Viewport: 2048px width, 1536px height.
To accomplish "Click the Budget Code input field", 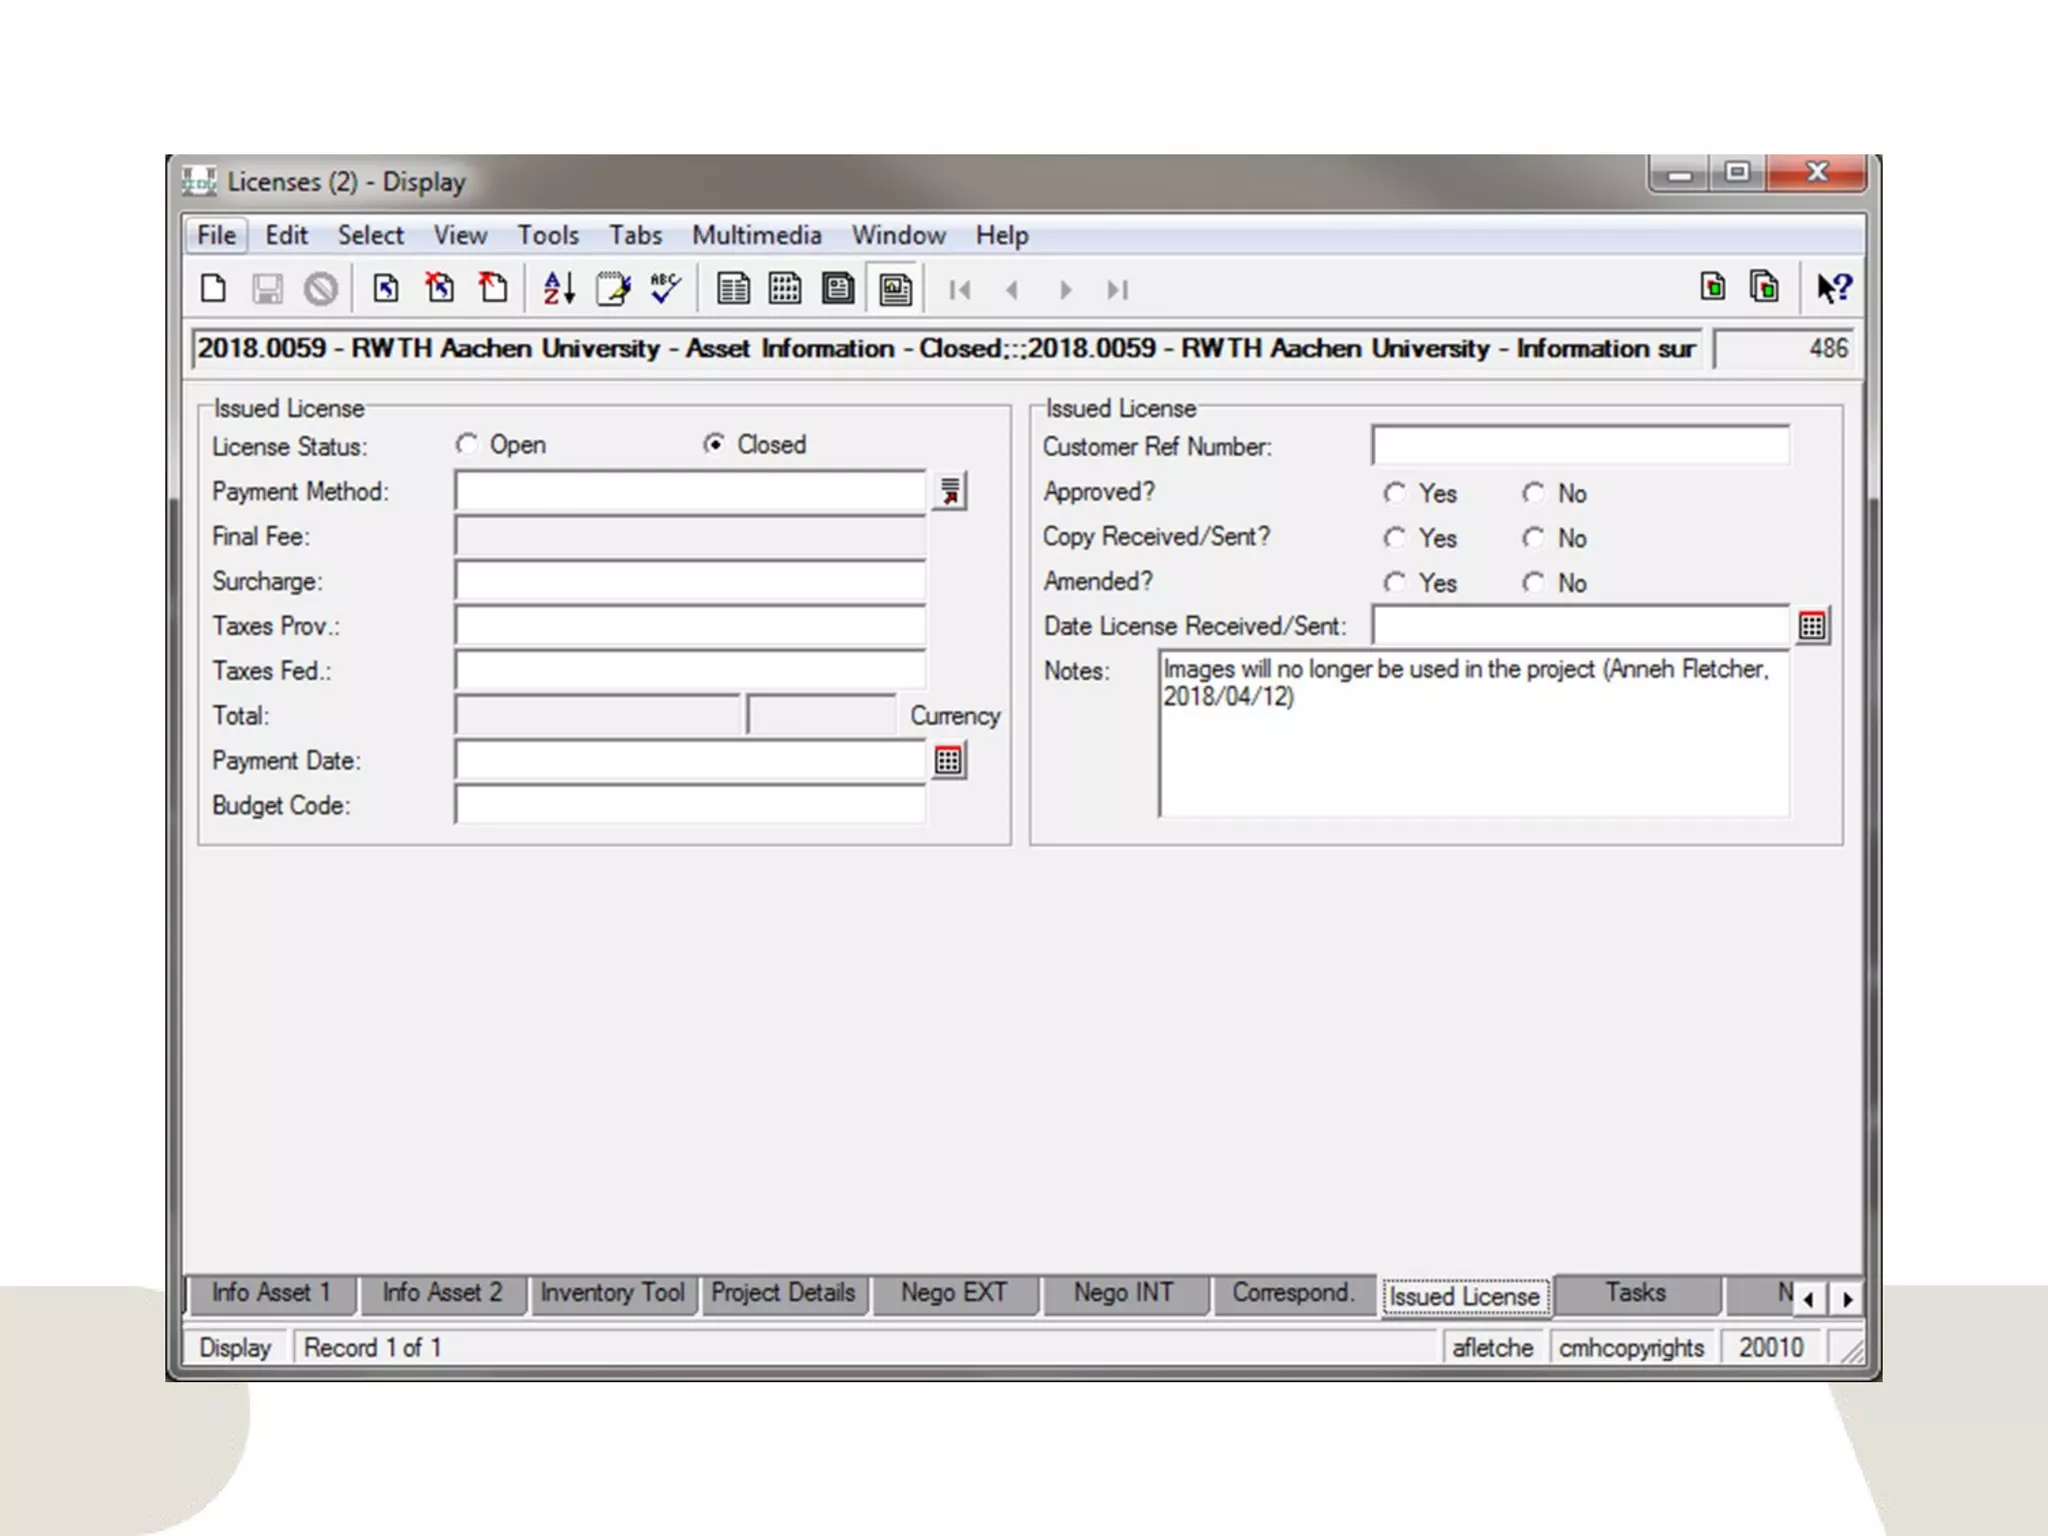I will (x=690, y=805).
